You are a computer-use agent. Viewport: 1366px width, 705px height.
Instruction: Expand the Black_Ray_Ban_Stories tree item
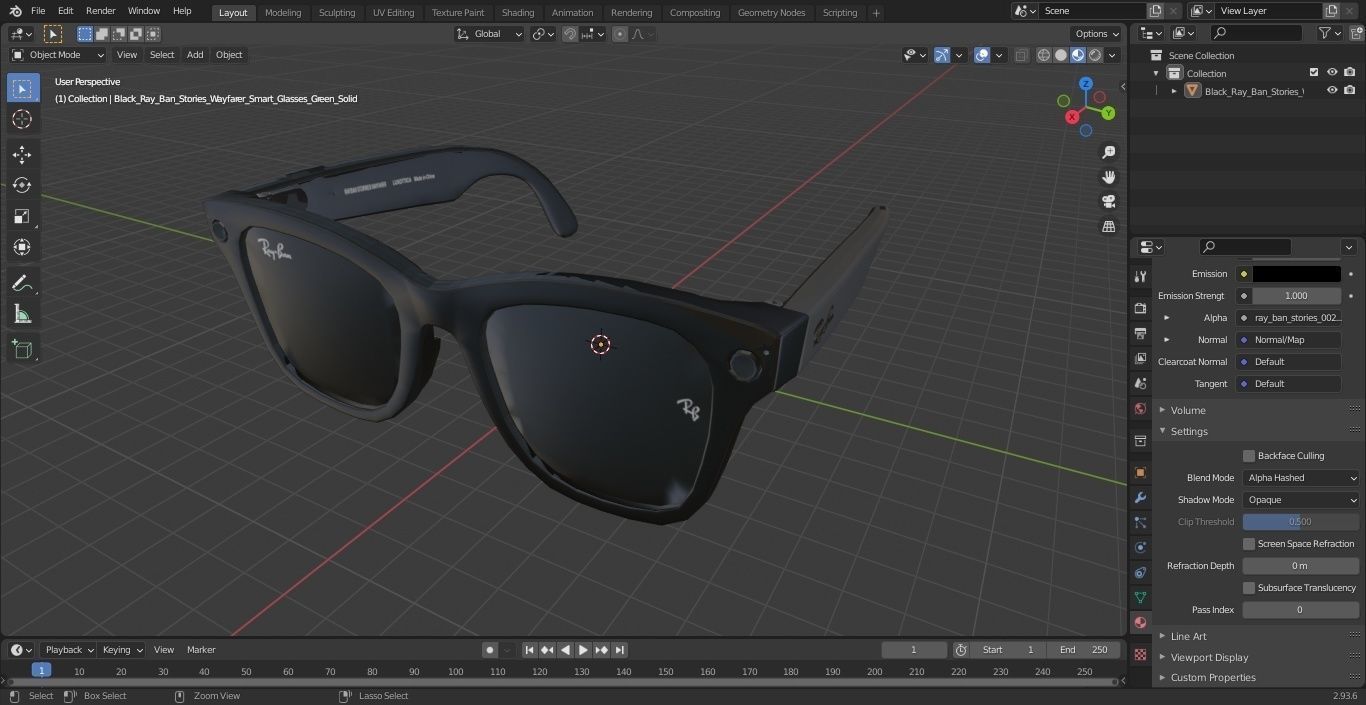[1174, 91]
